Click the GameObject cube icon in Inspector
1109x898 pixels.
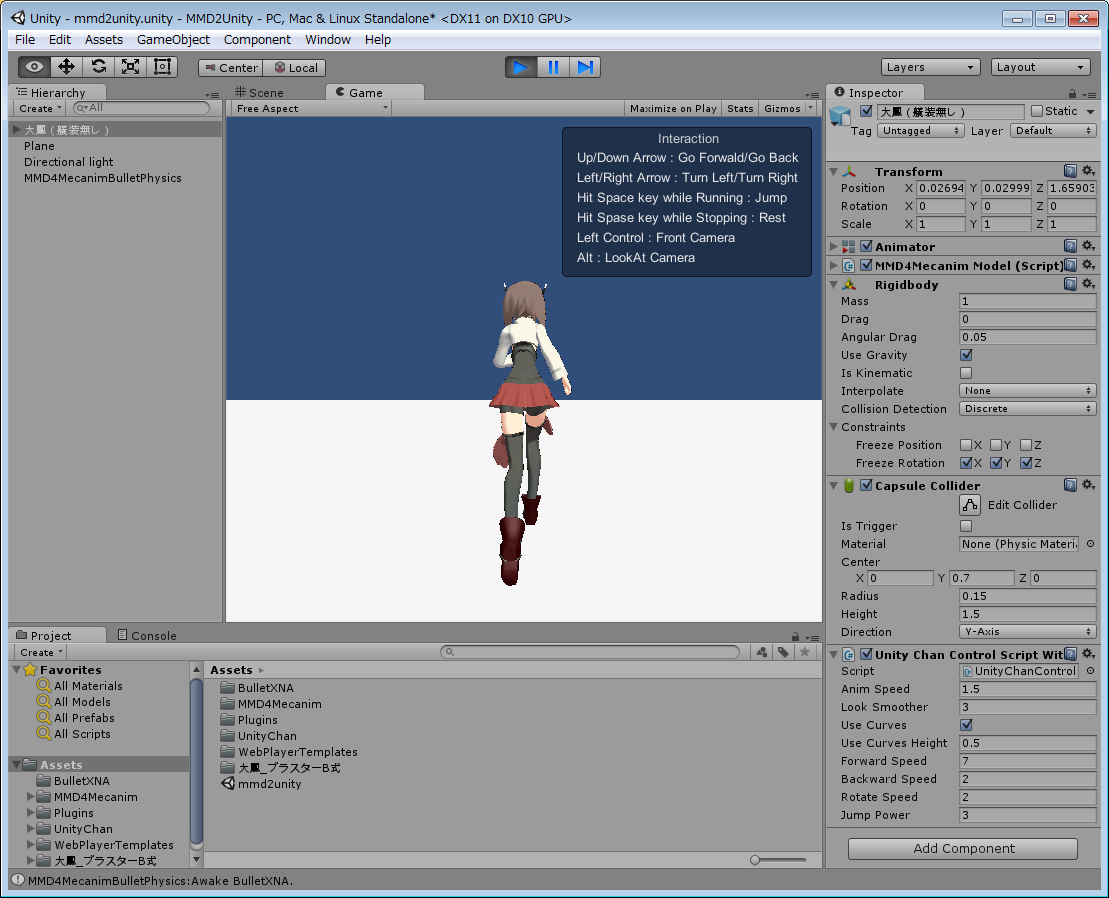[840, 116]
